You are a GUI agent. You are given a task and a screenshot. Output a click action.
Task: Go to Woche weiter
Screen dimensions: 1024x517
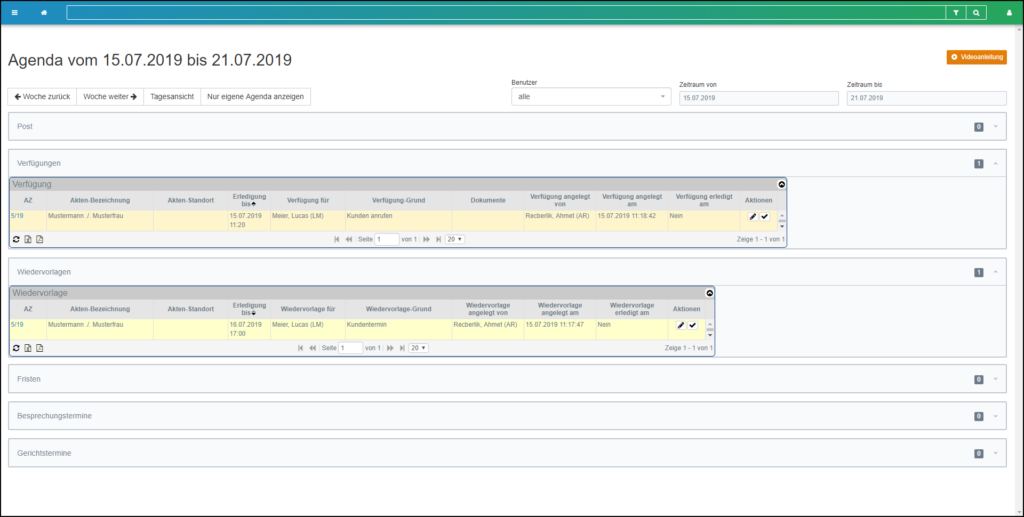(109, 97)
